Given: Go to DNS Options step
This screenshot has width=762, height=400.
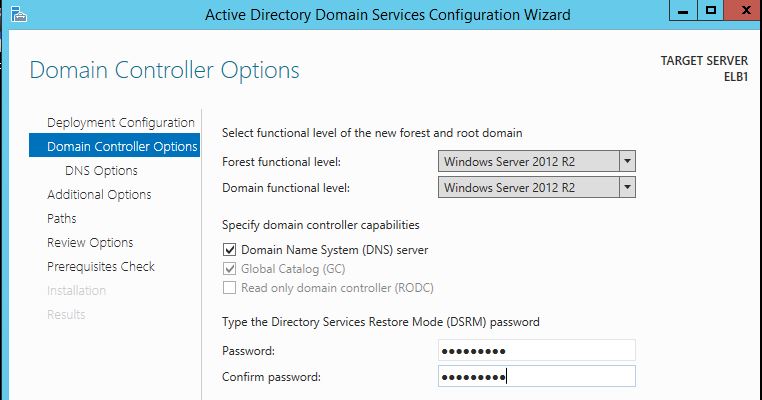Looking at the screenshot, I should (x=101, y=171).
